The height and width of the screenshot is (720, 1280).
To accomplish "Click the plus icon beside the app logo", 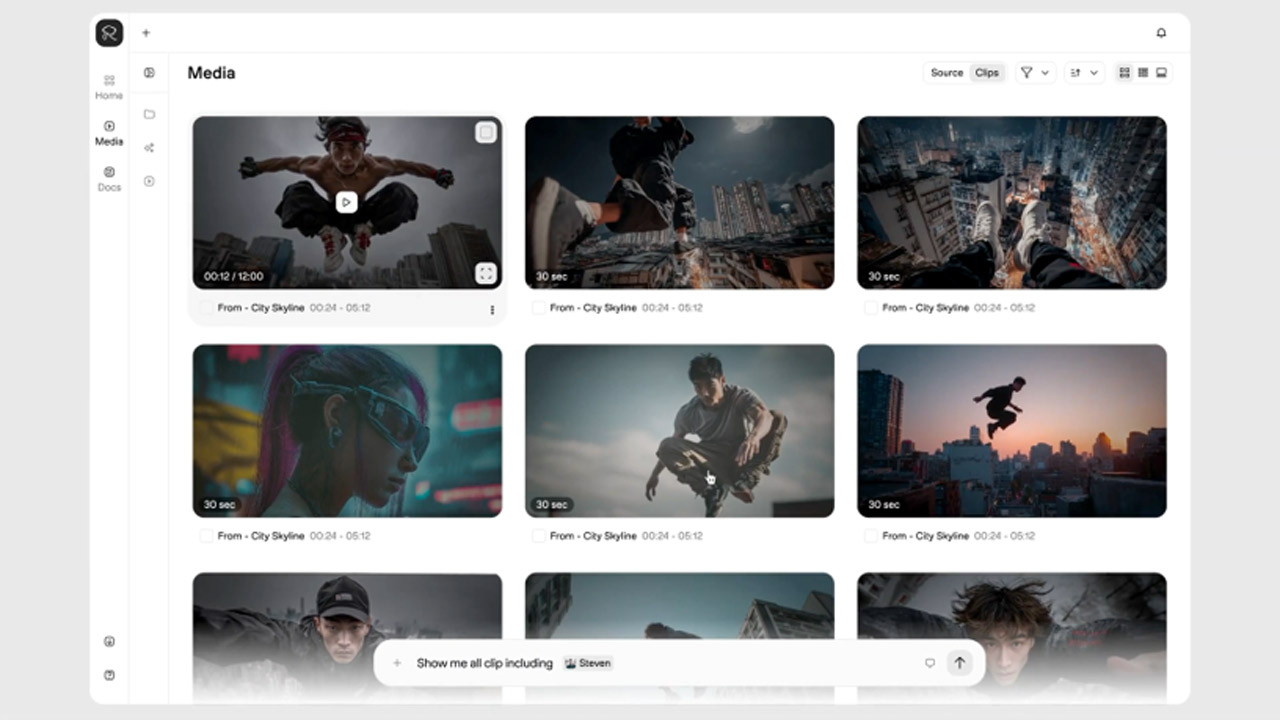I will coord(146,33).
